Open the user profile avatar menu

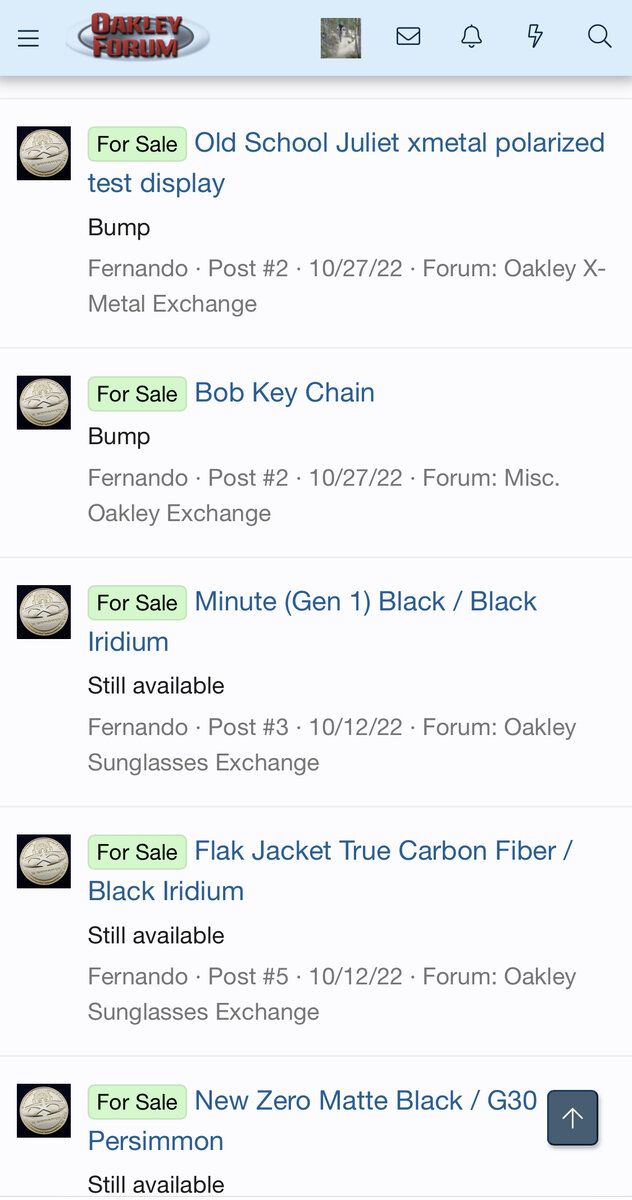point(340,38)
